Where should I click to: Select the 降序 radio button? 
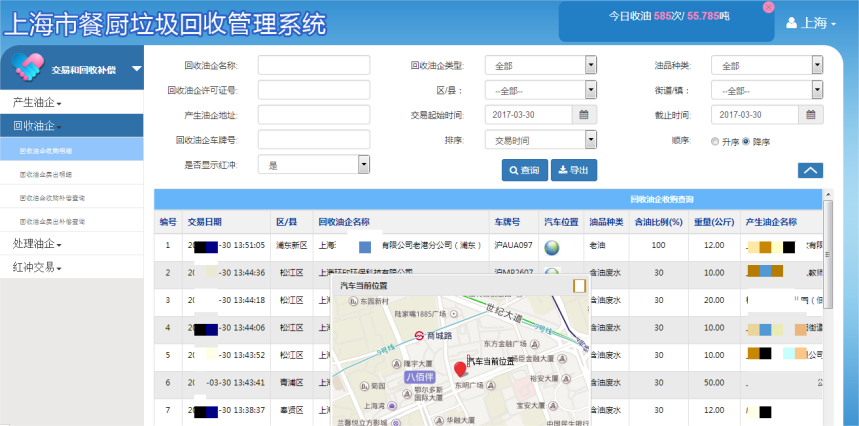746,141
